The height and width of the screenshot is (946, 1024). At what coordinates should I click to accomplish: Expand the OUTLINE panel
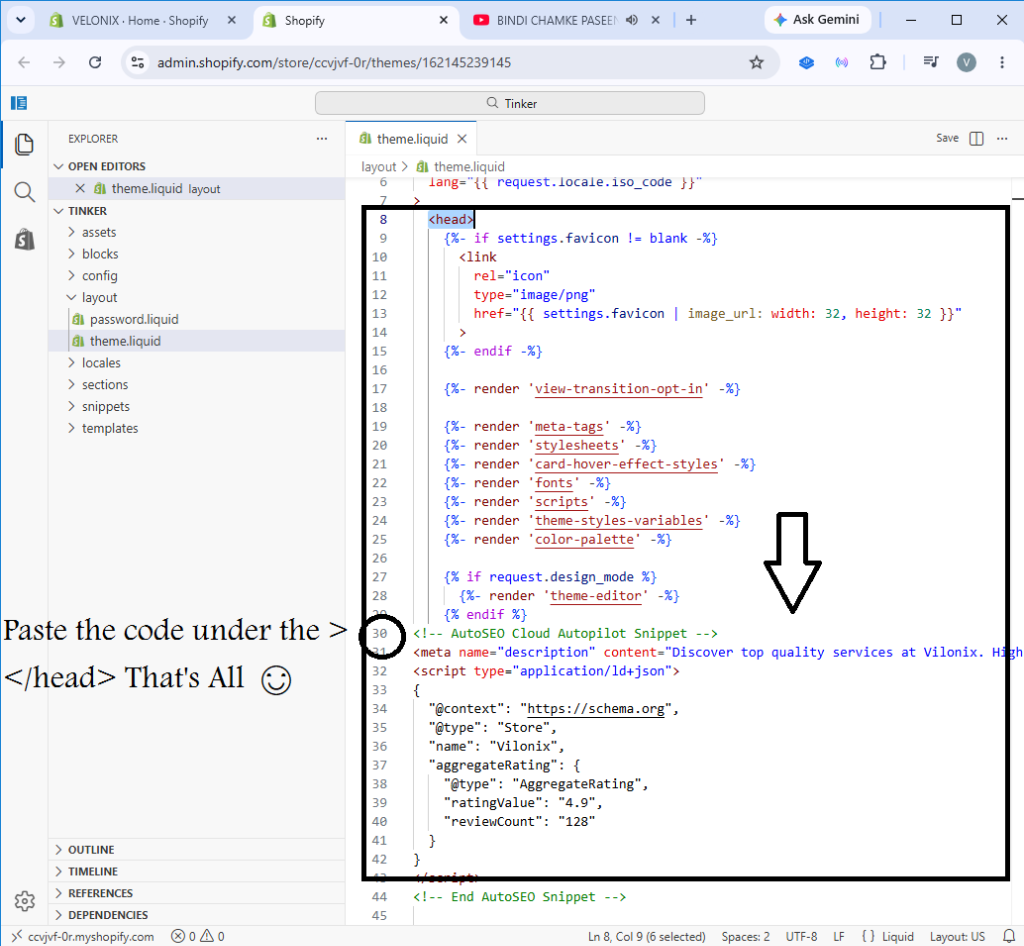[x=91, y=849]
